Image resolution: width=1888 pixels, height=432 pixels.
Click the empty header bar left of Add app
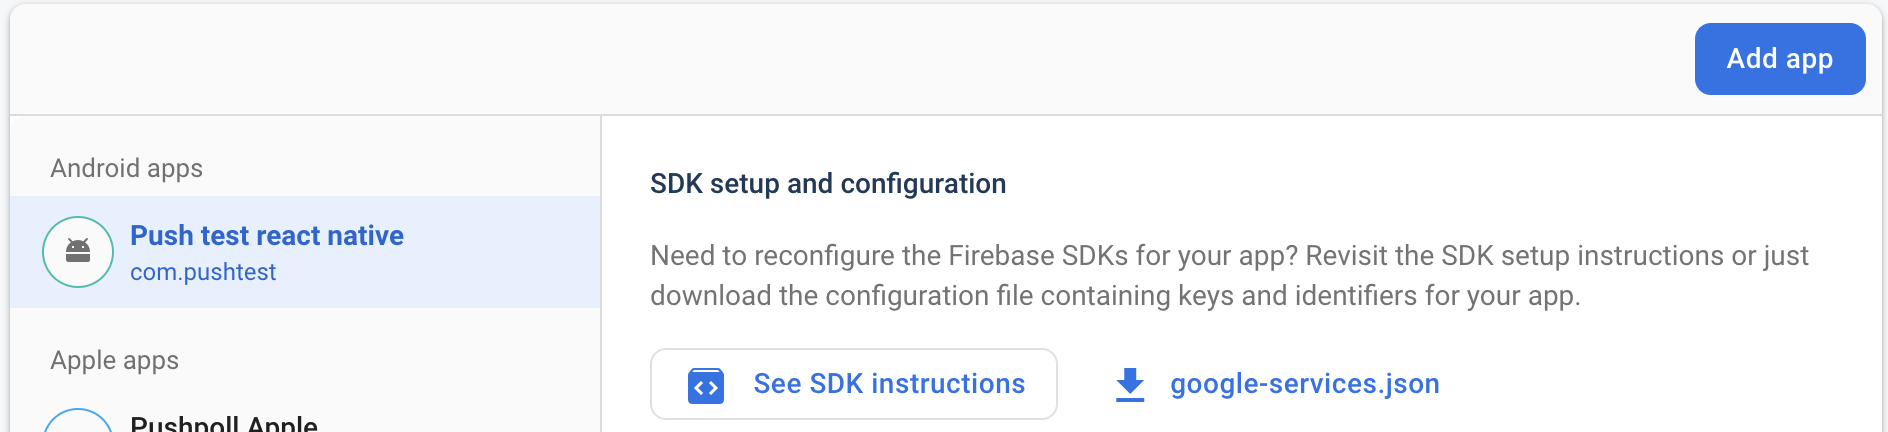(x=850, y=60)
